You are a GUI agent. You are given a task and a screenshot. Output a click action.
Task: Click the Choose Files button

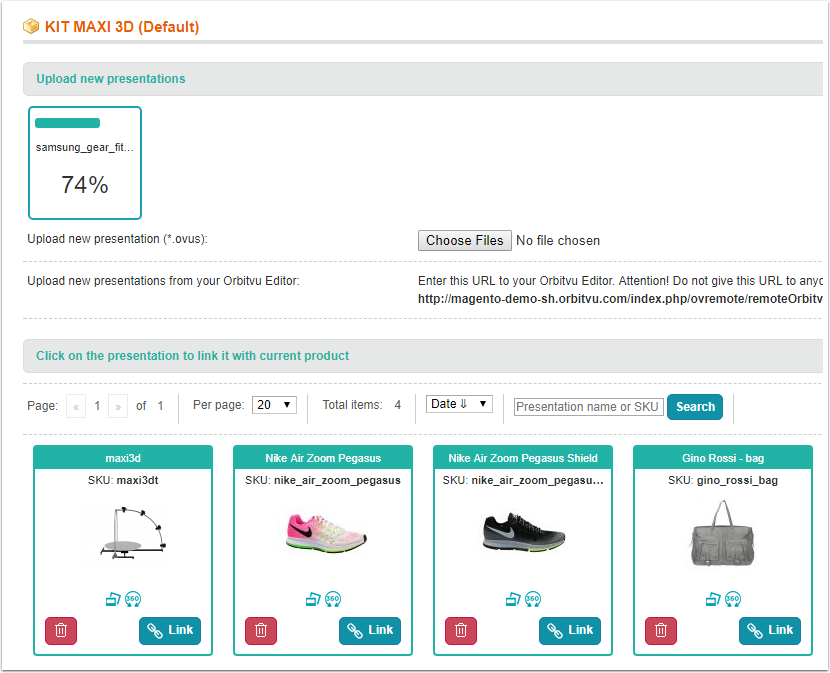click(x=465, y=240)
